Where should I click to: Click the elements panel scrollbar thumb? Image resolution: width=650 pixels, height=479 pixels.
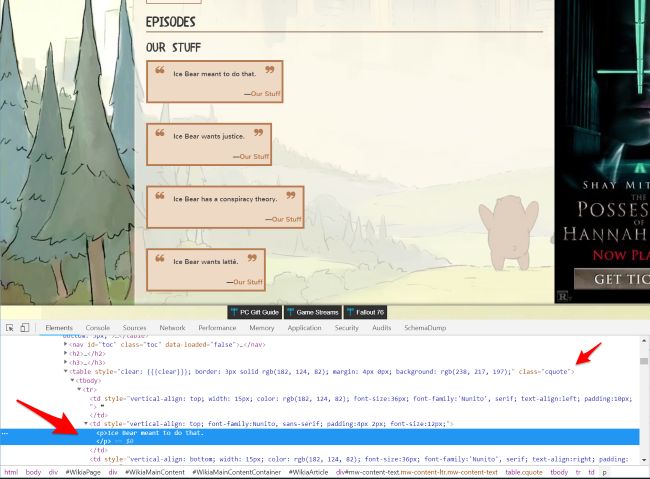pyautogui.click(x=644, y=361)
